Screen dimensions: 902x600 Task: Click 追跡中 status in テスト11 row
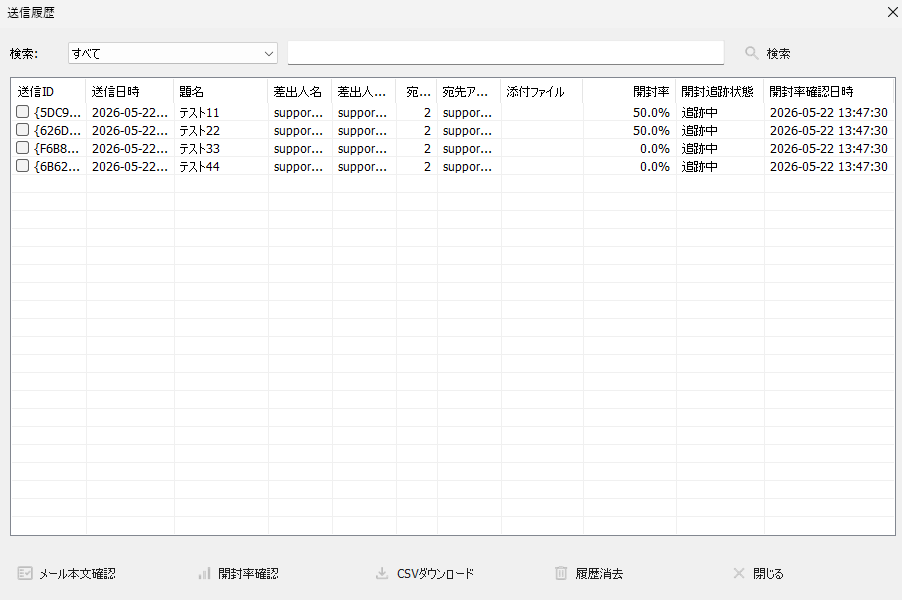coord(700,113)
